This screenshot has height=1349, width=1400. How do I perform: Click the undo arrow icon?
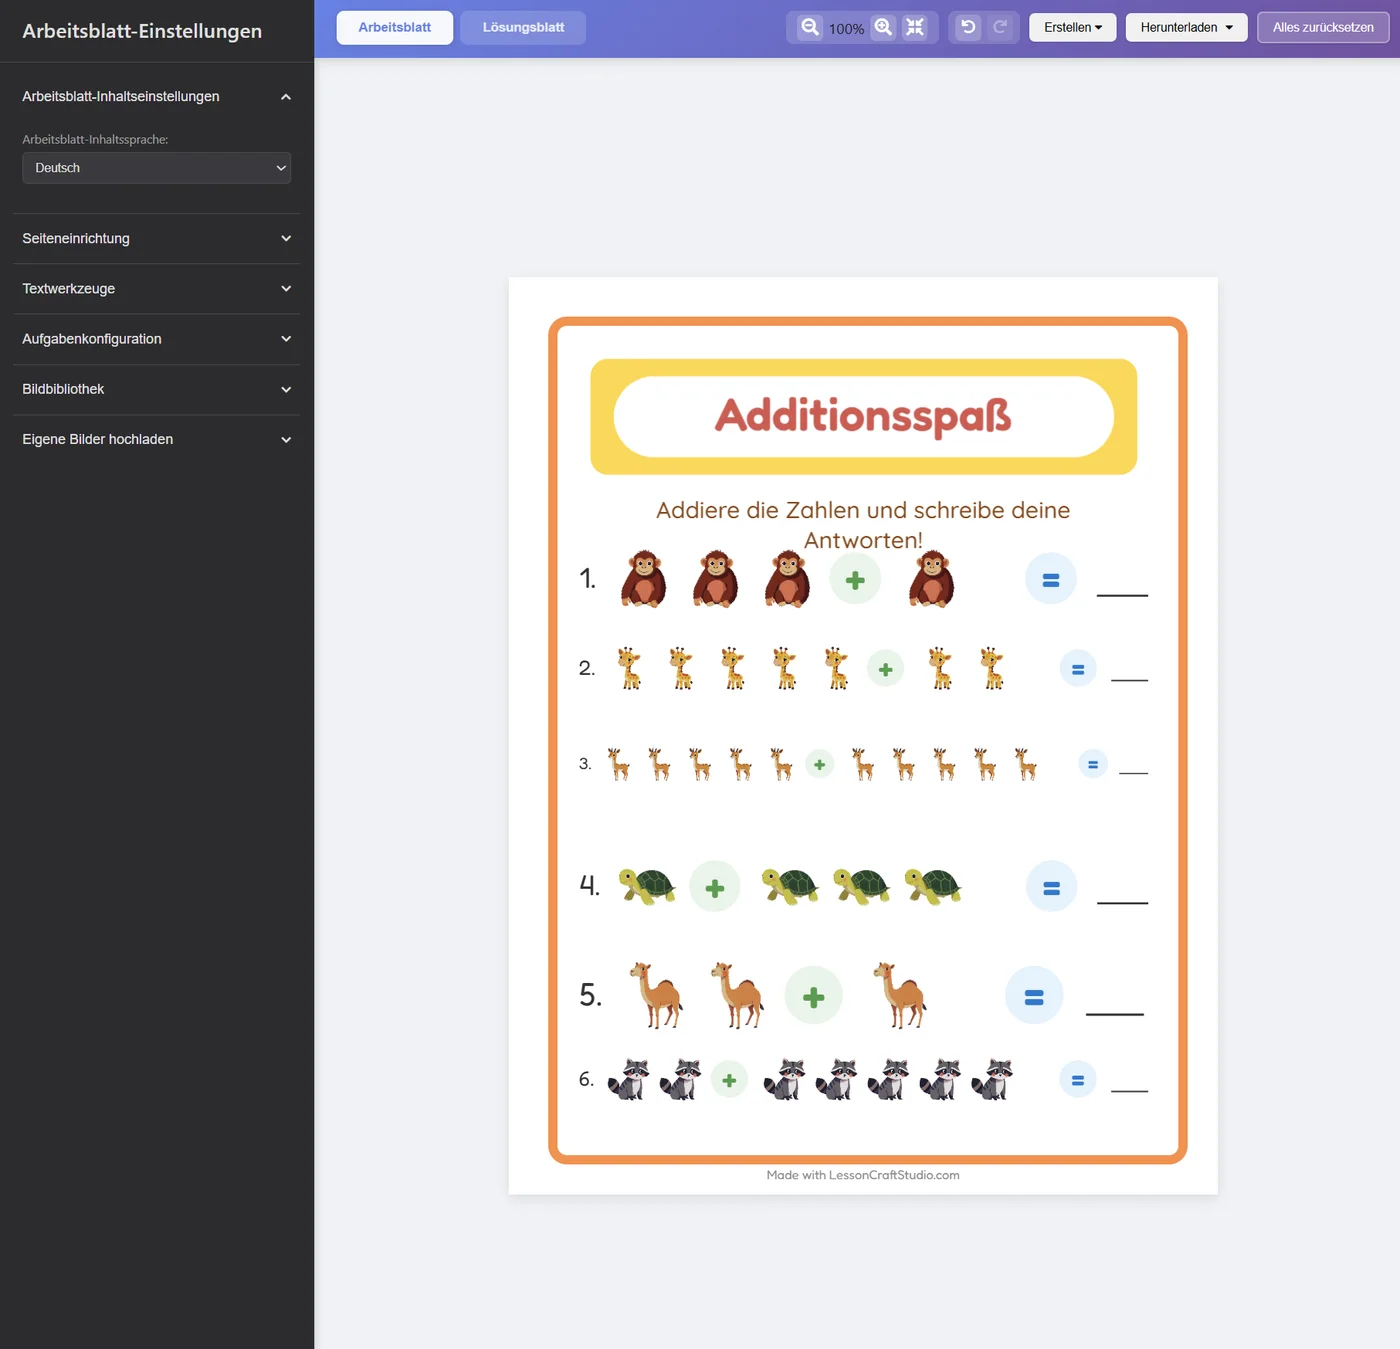pos(968,27)
